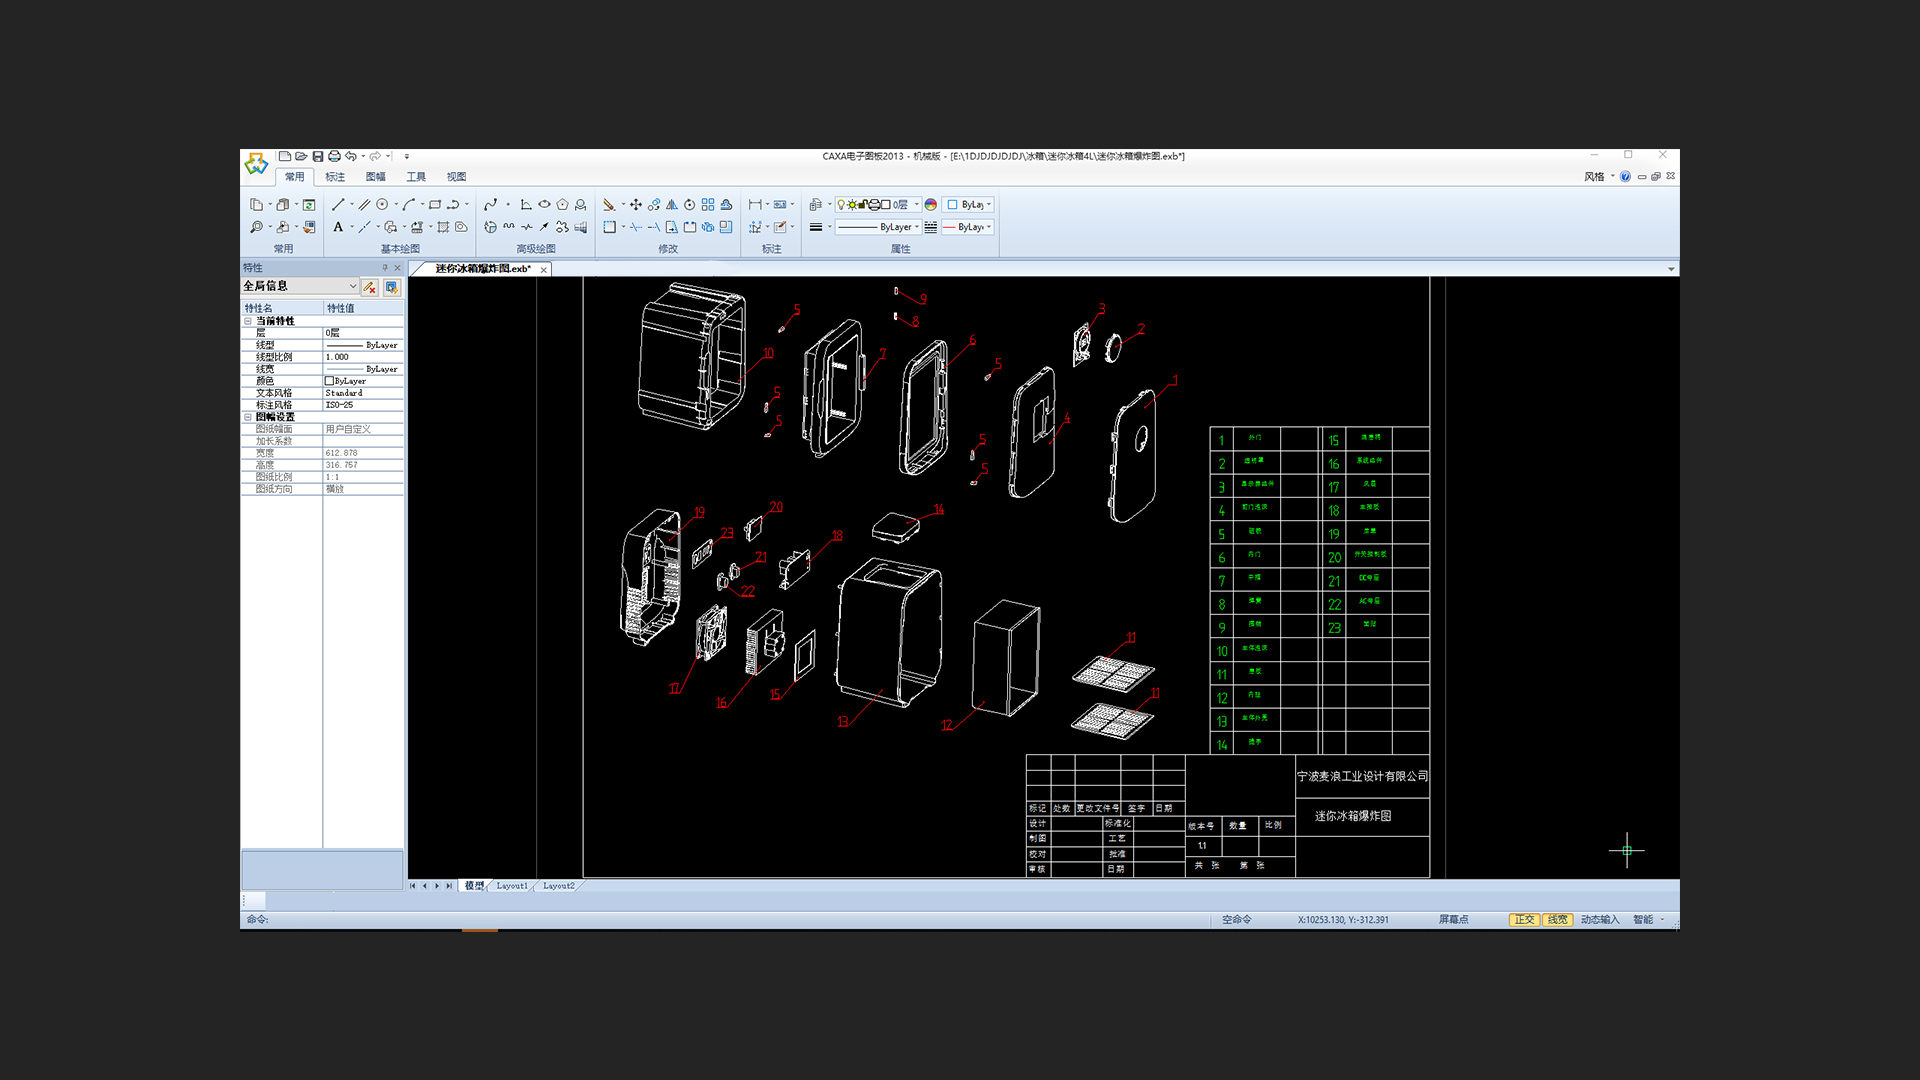Open the 全局信息 dropdown in properties panel
1920x1080 pixels.
click(352, 286)
